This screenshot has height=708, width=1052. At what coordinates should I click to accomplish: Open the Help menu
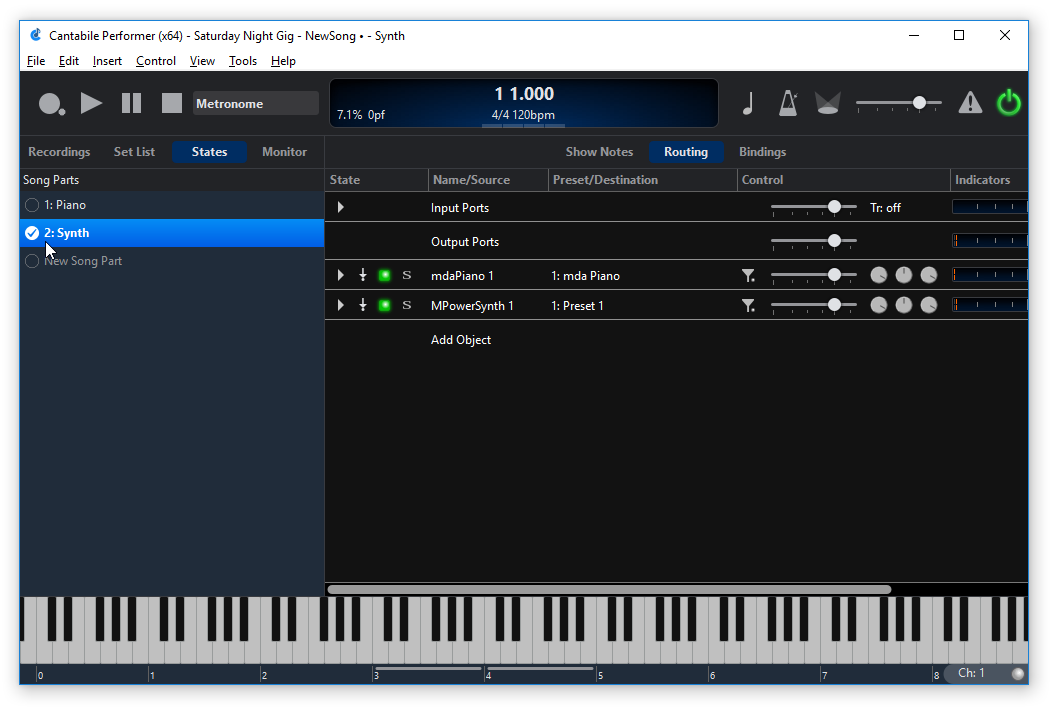[283, 61]
